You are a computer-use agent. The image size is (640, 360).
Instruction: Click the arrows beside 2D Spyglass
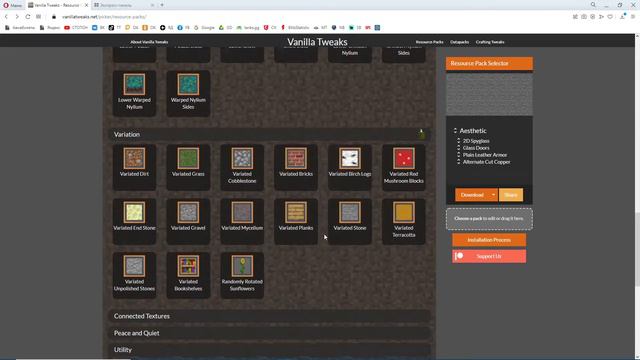pyautogui.click(x=458, y=141)
